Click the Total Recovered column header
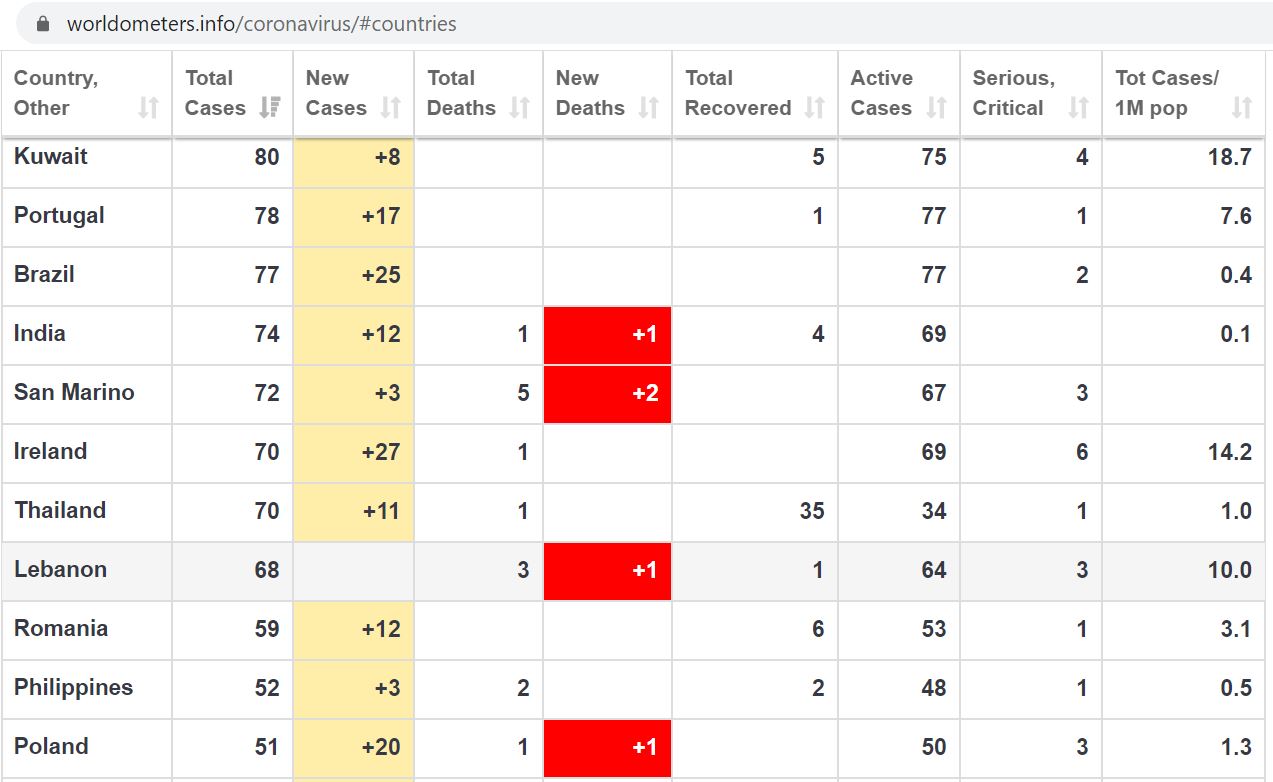This screenshot has width=1273, height=782. click(755, 94)
